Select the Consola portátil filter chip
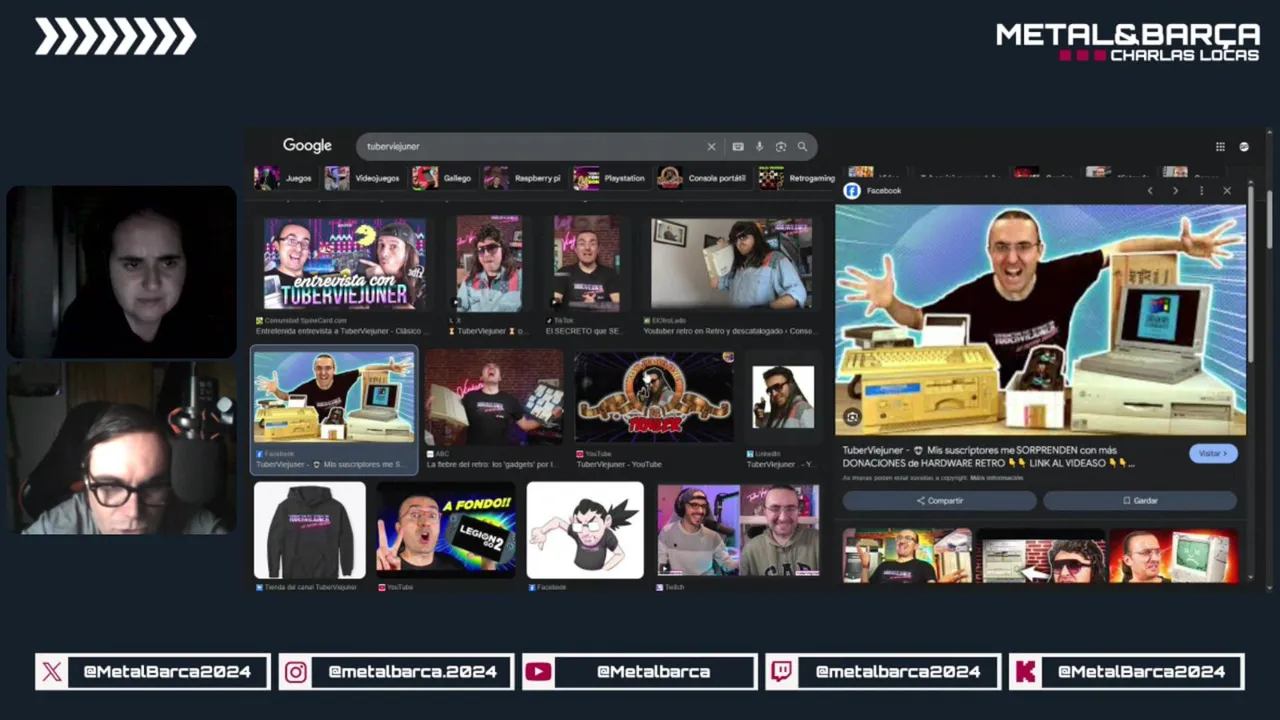 tap(703, 178)
